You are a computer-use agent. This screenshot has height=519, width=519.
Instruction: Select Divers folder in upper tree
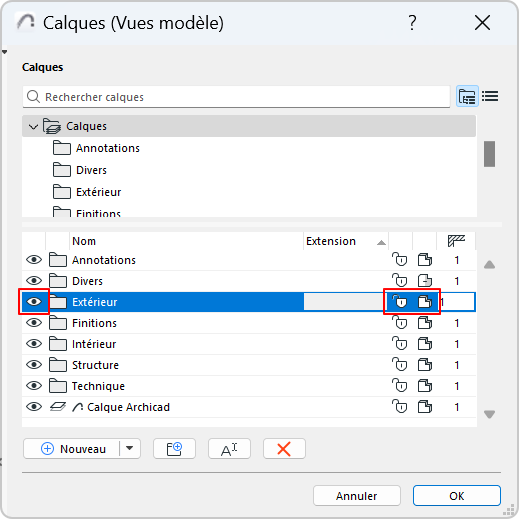(80, 170)
